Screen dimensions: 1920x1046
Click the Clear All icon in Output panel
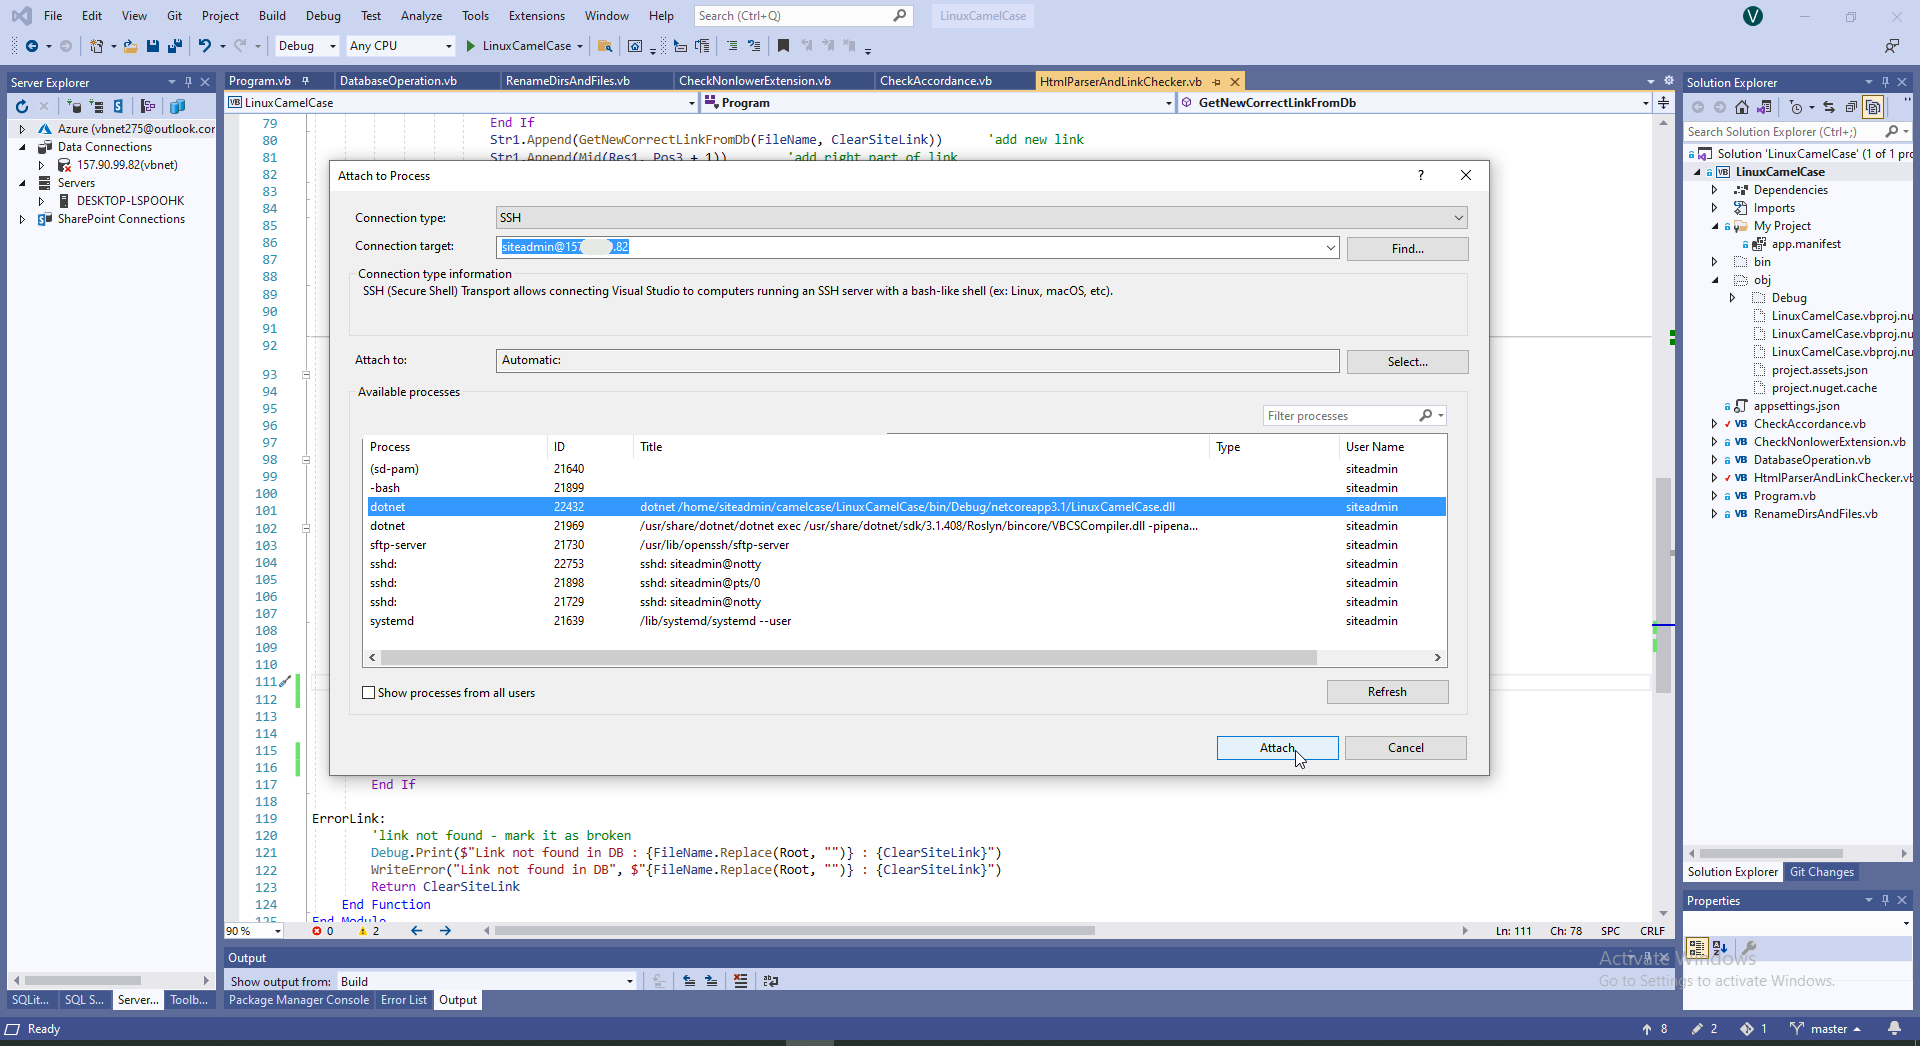tap(740, 981)
